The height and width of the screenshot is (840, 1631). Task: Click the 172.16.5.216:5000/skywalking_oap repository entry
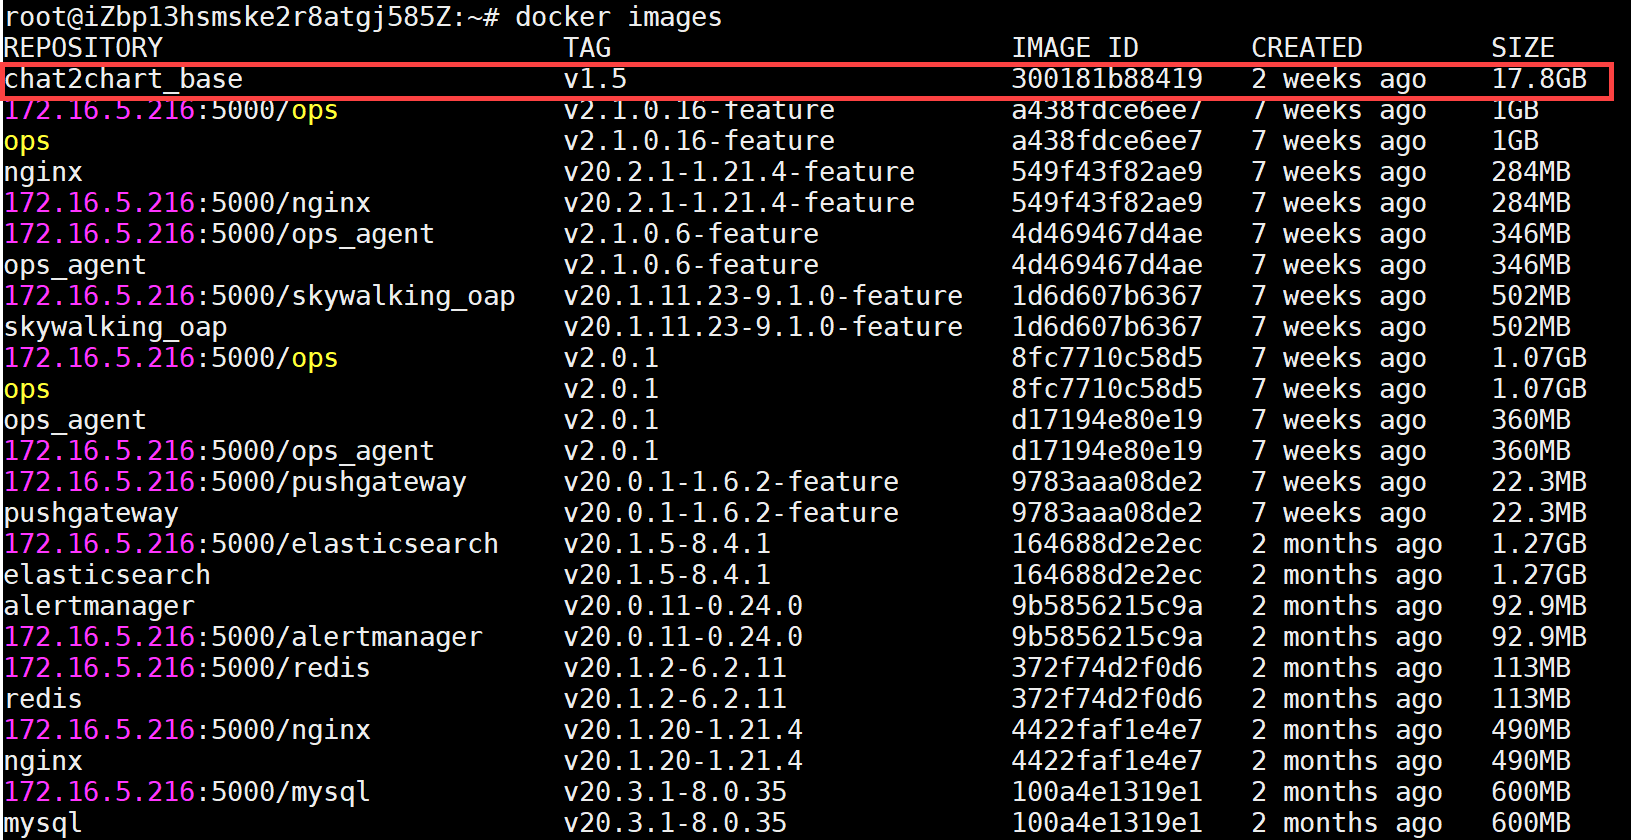(x=259, y=296)
